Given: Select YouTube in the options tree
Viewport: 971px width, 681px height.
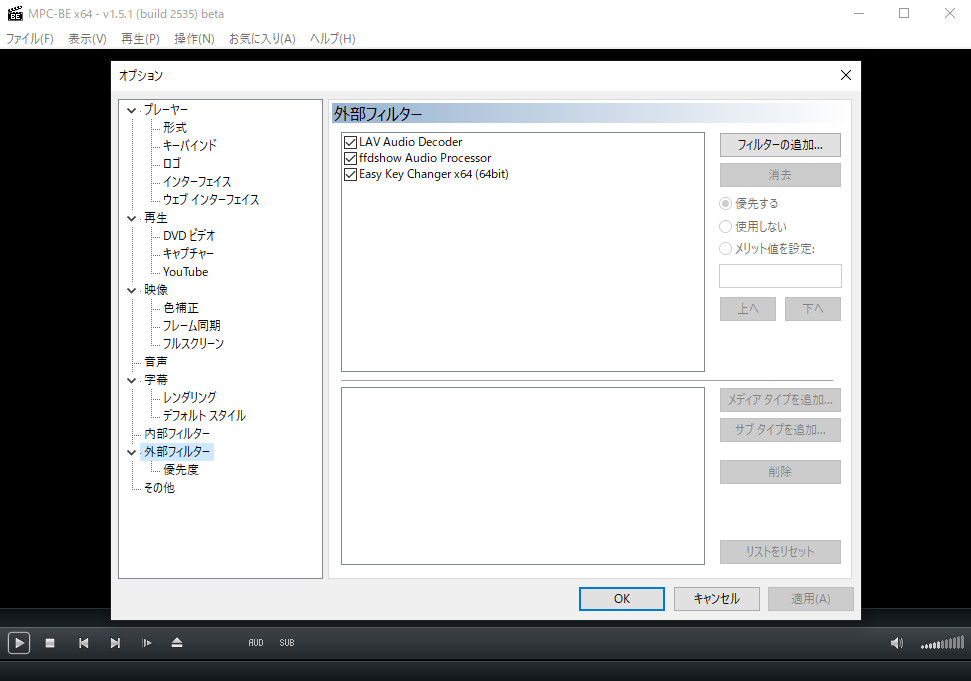Looking at the screenshot, I should (x=185, y=272).
